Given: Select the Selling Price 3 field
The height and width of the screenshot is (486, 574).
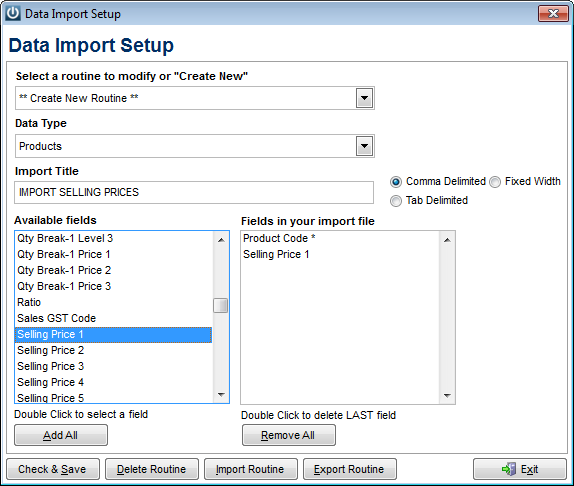Looking at the screenshot, I should coord(113,366).
